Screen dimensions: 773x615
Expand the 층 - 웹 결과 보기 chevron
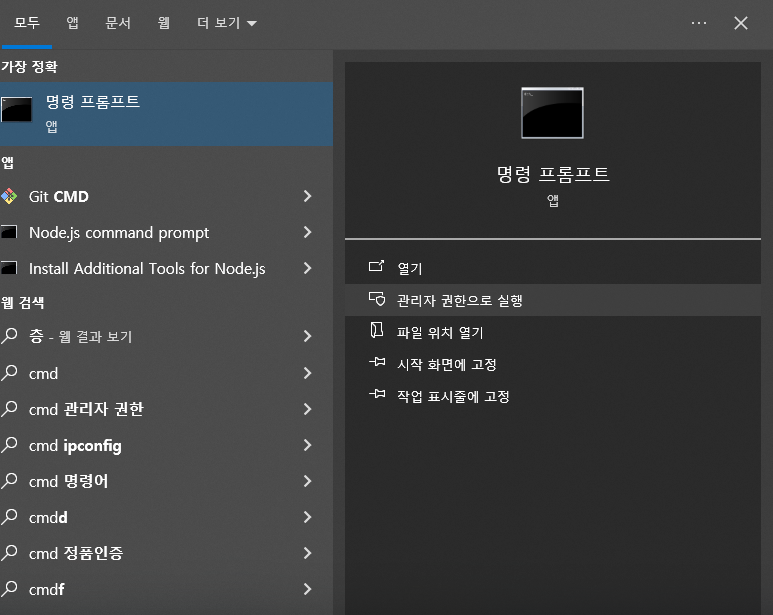(308, 336)
